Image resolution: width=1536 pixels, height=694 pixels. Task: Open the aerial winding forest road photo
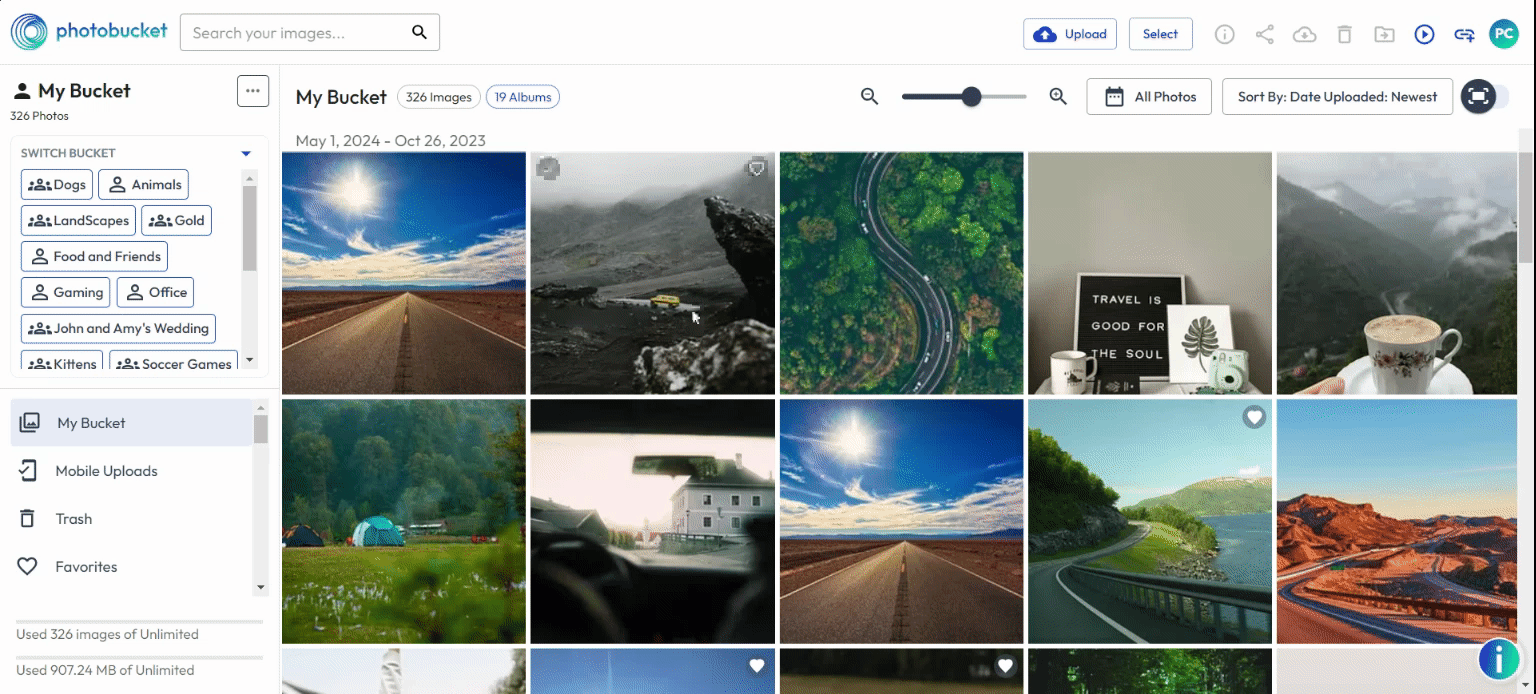coord(902,273)
